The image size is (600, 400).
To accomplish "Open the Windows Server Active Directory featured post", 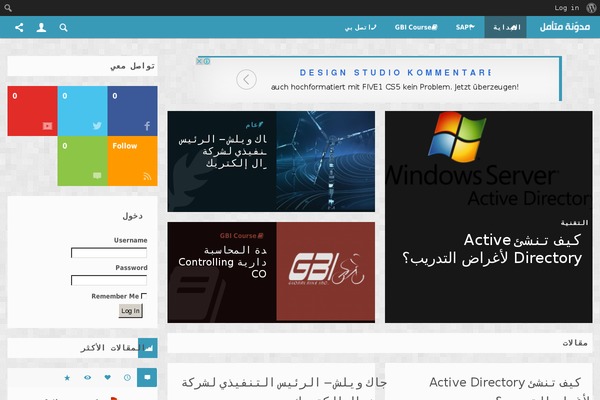I will (489, 217).
